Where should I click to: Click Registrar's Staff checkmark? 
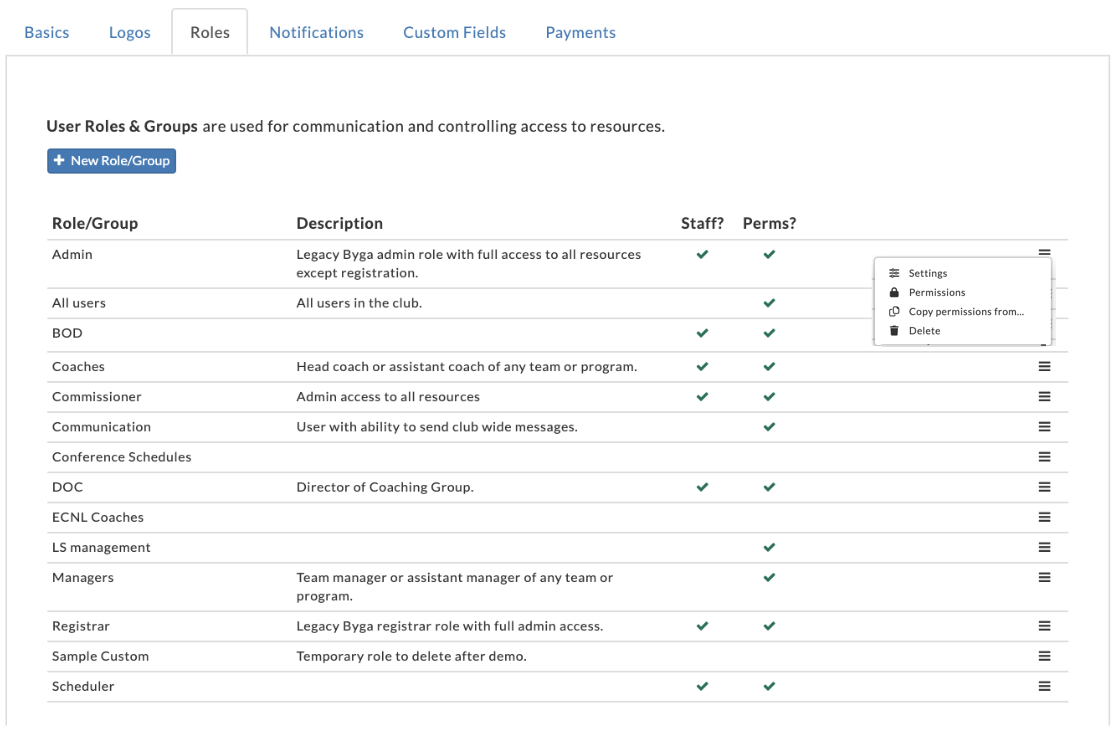click(x=702, y=626)
